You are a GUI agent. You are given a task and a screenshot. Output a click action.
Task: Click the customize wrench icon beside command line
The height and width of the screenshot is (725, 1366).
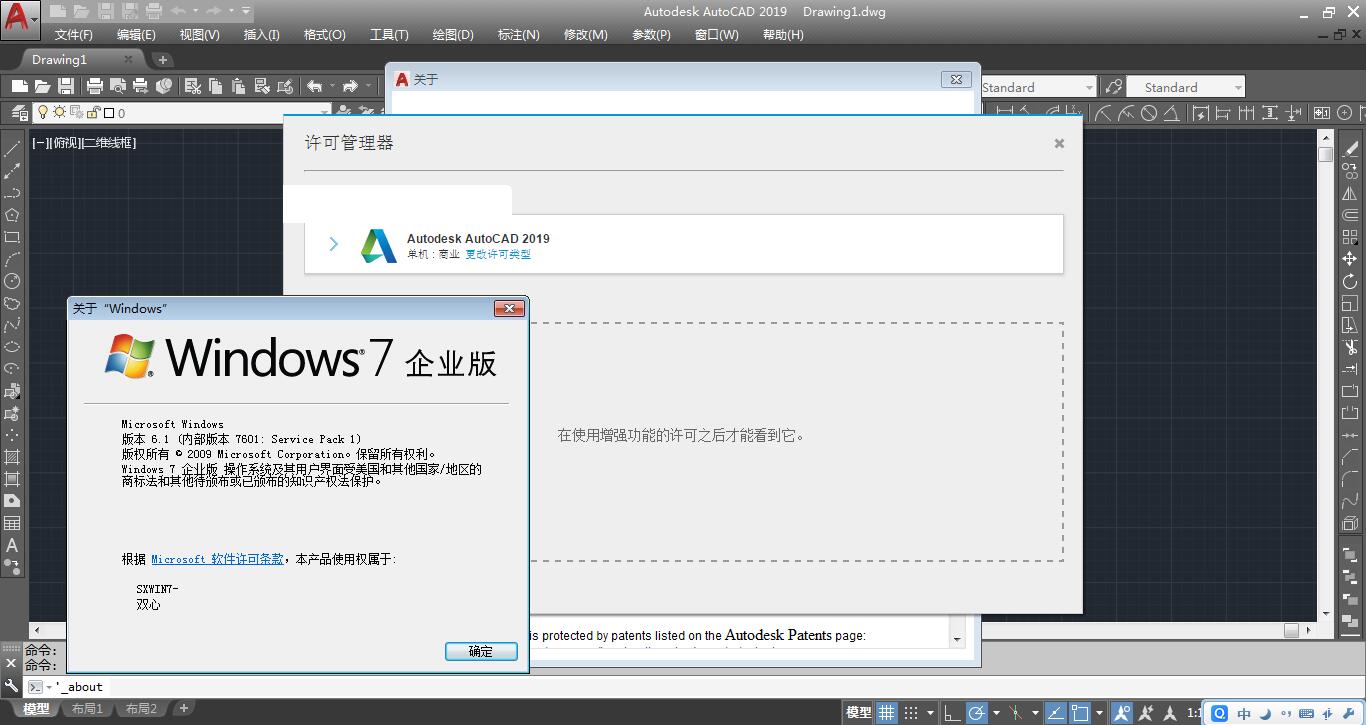(x=11, y=686)
